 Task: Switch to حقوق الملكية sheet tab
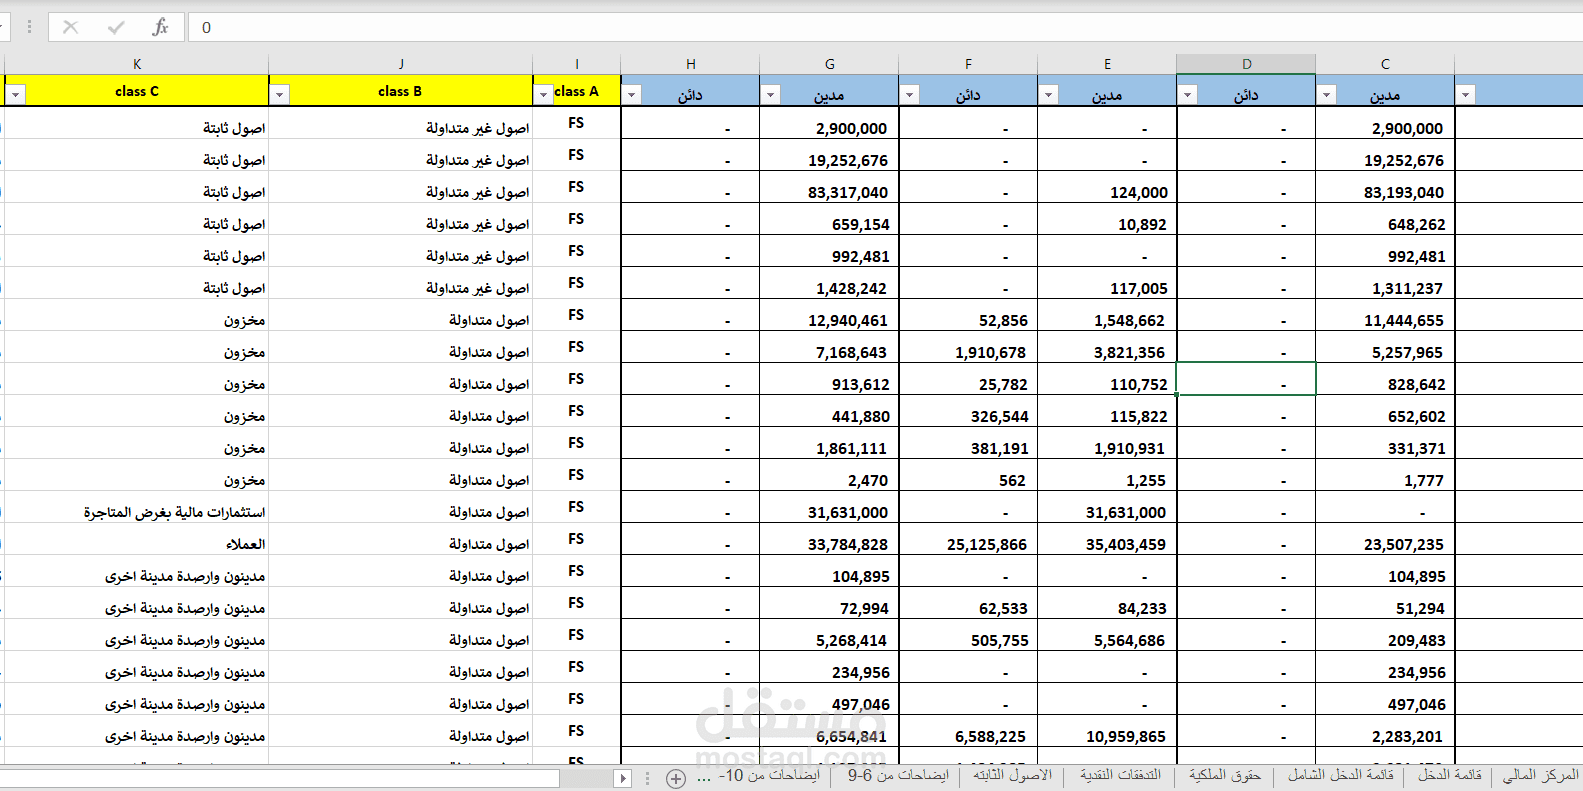[x=1225, y=775]
